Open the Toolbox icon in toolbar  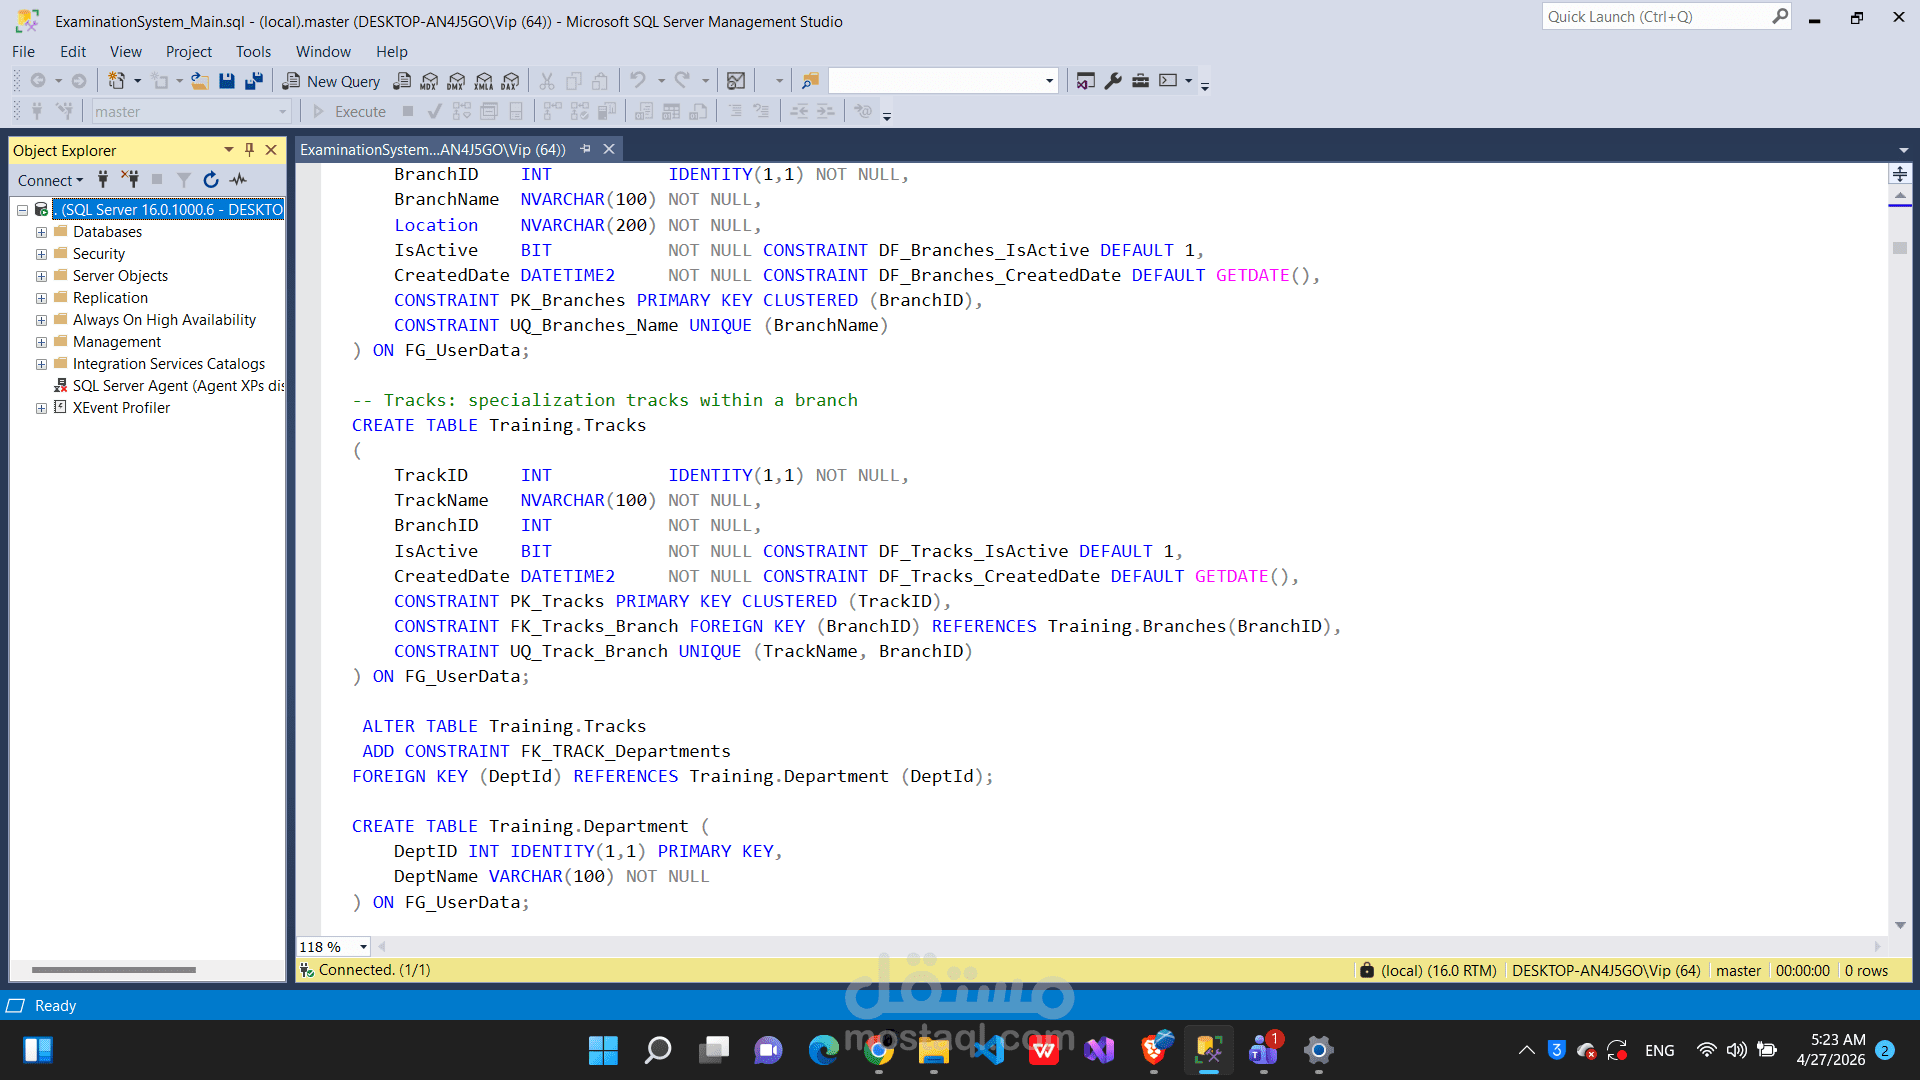coord(1140,81)
